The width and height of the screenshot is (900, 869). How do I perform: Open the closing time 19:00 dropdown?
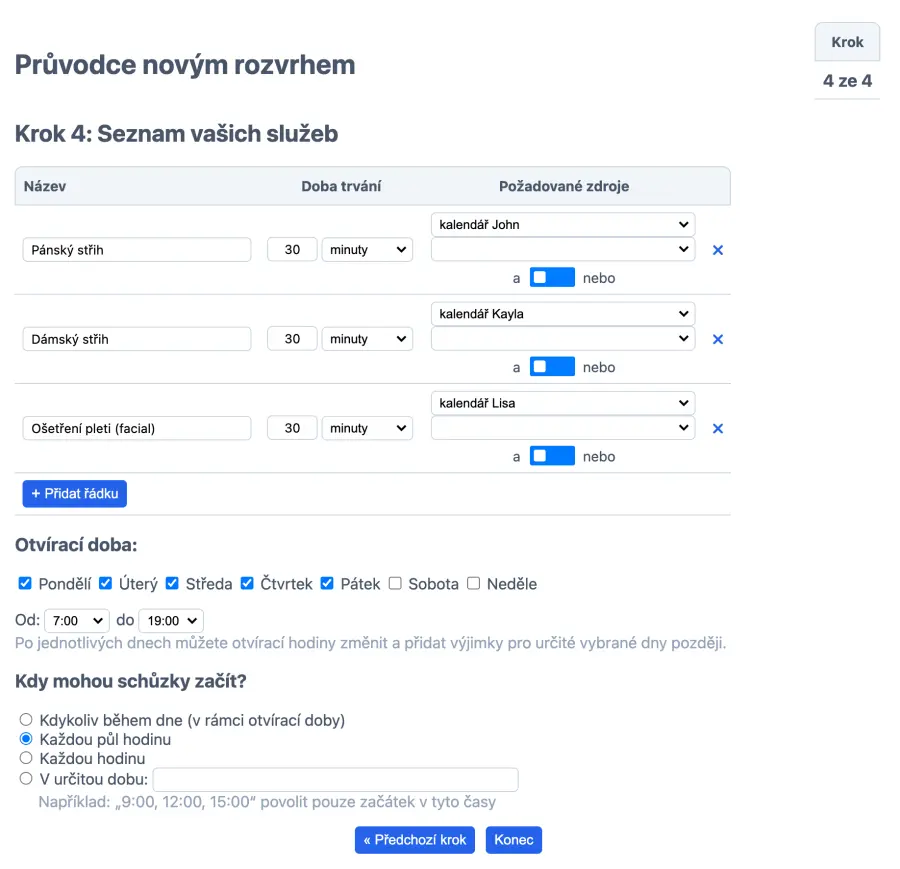[170, 621]
